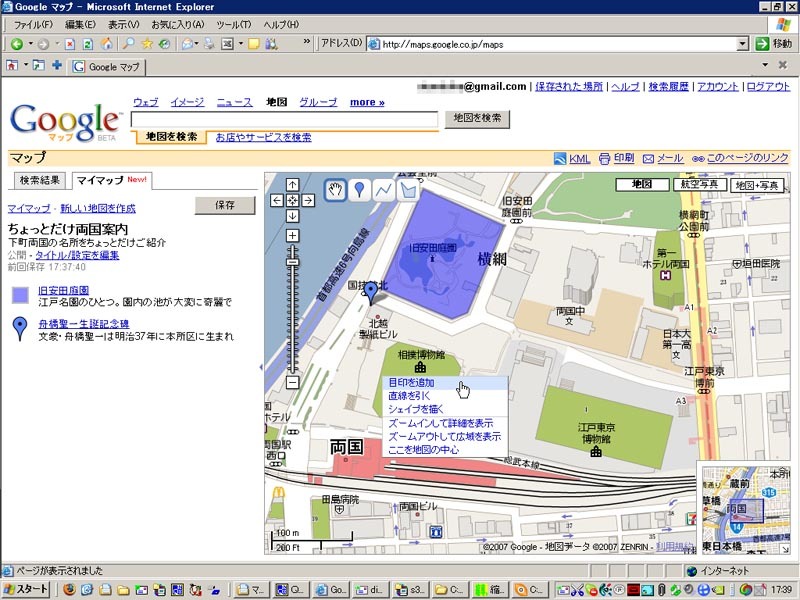This screenshot has width=800, height=600.
Task: Open the address bar dropdown arrow
Action: pos(743,44)
